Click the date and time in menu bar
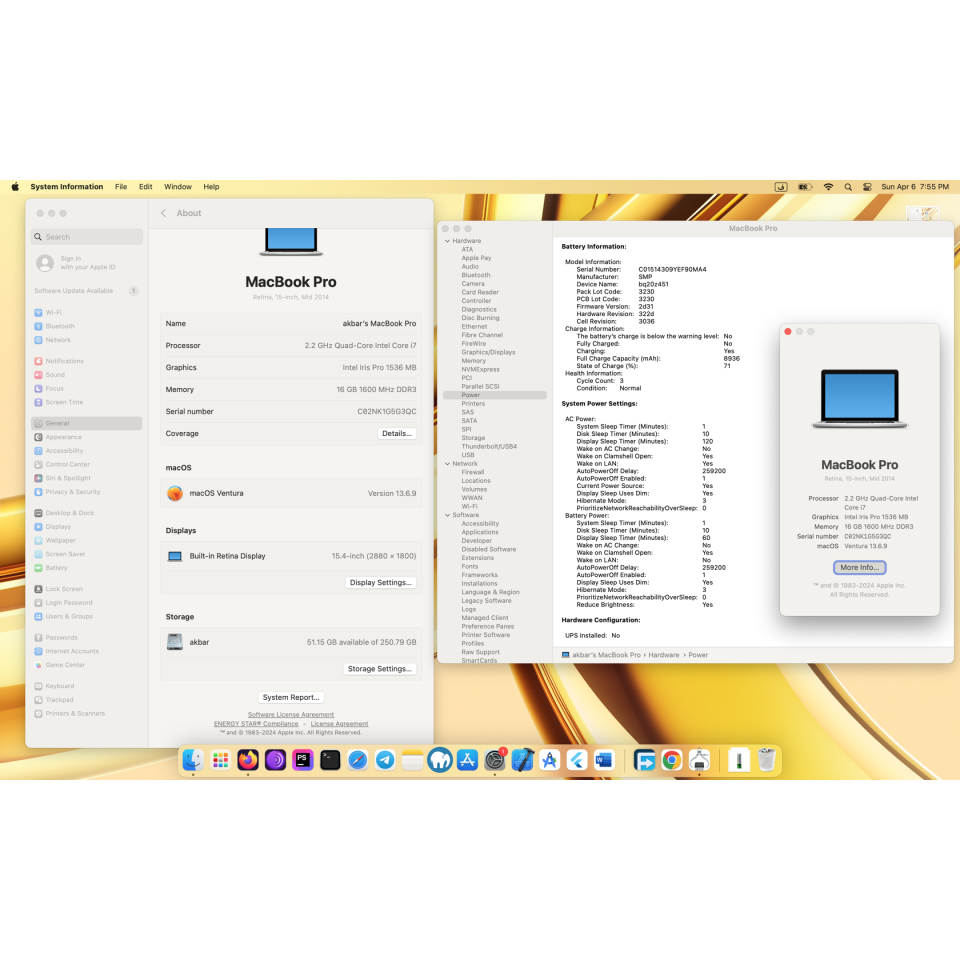Viewport: 960px width, 960px height. pos(915,187)
